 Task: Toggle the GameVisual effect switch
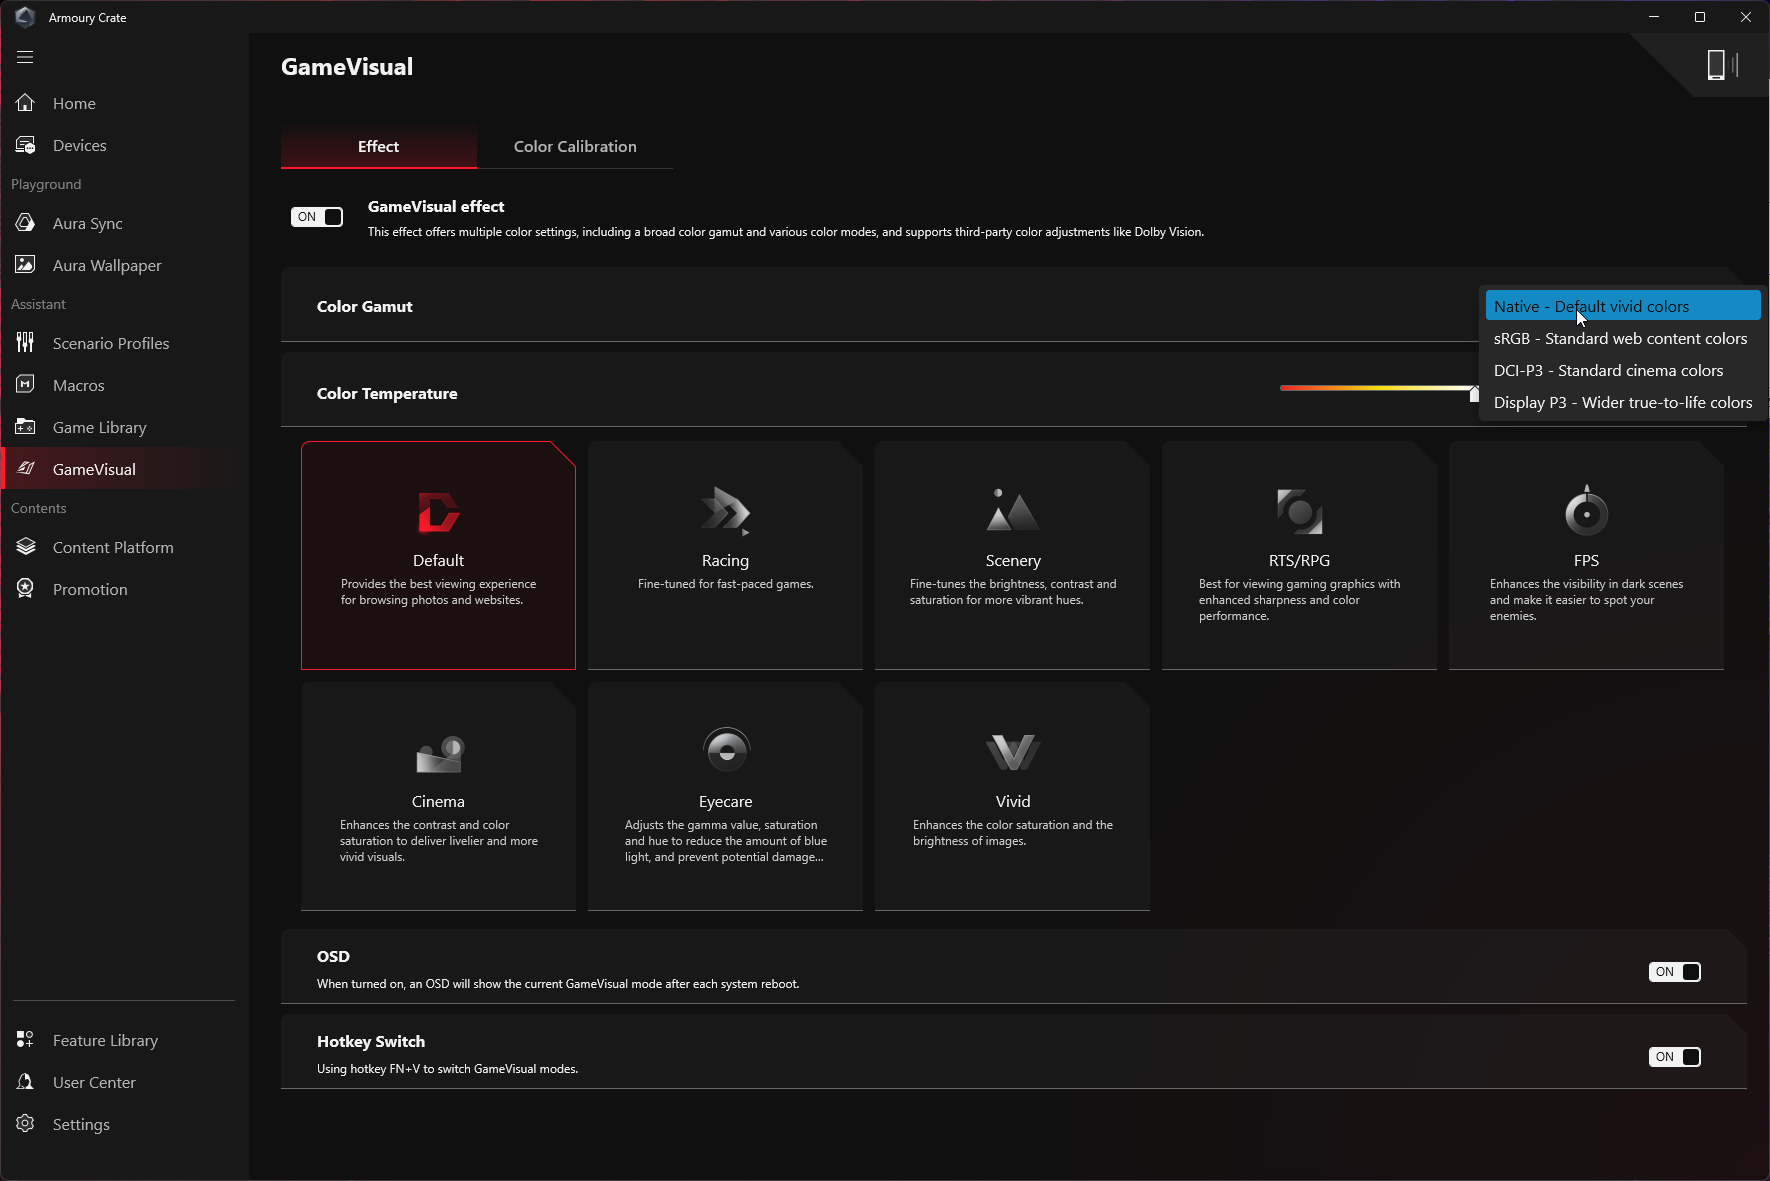317,217
